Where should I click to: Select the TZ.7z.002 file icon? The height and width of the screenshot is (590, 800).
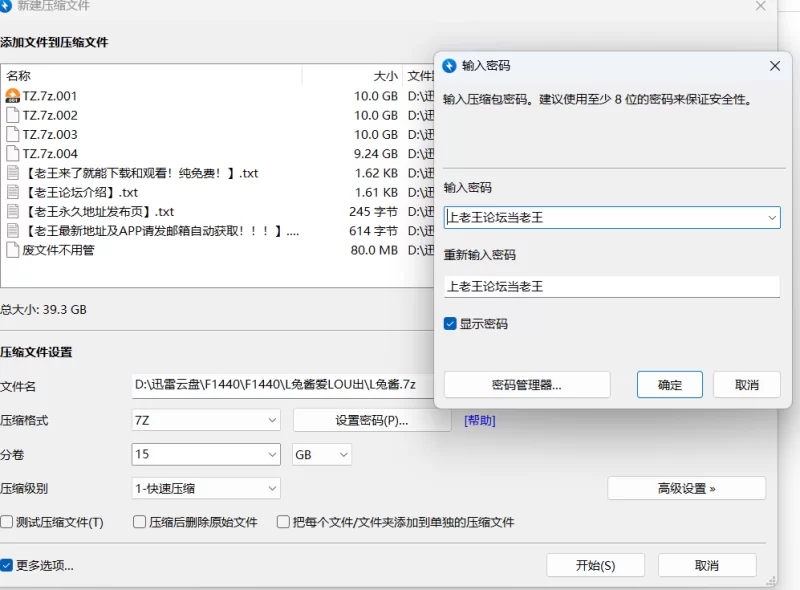click(13, 115)
